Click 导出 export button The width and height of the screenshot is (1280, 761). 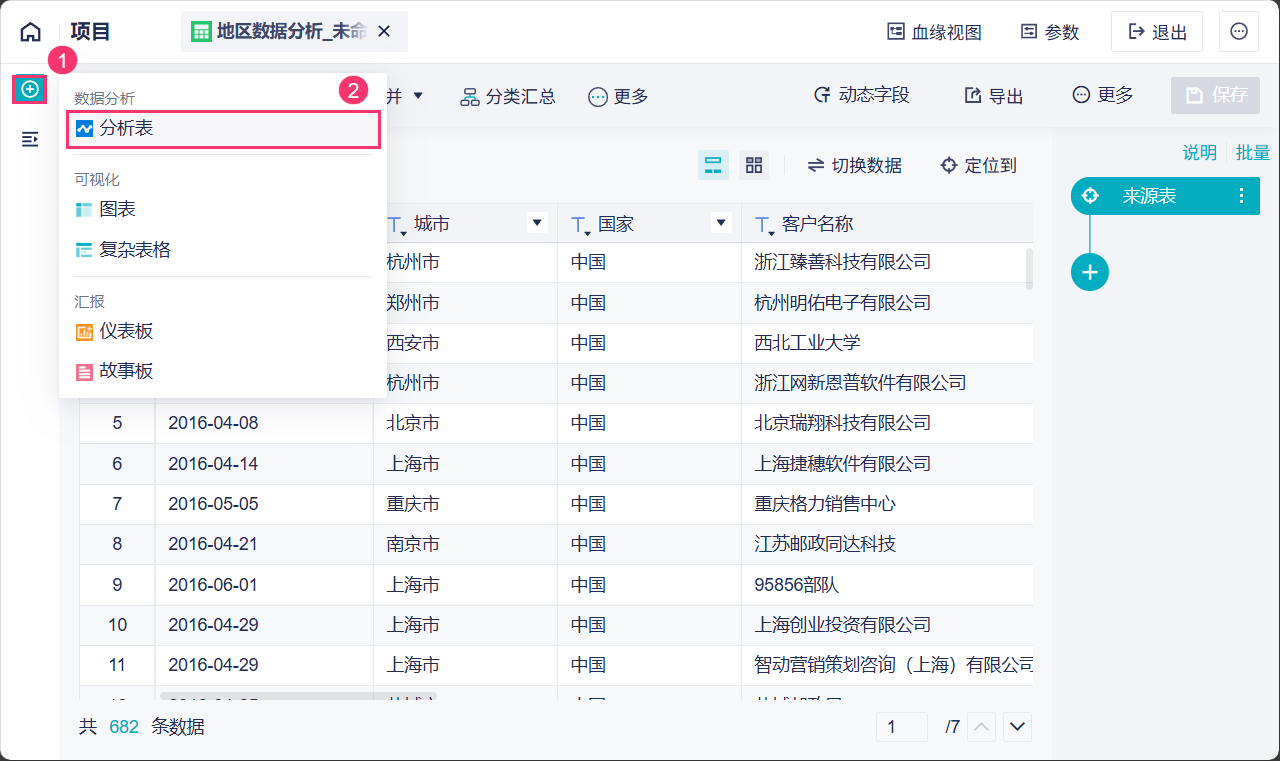[x=994, y=95]
